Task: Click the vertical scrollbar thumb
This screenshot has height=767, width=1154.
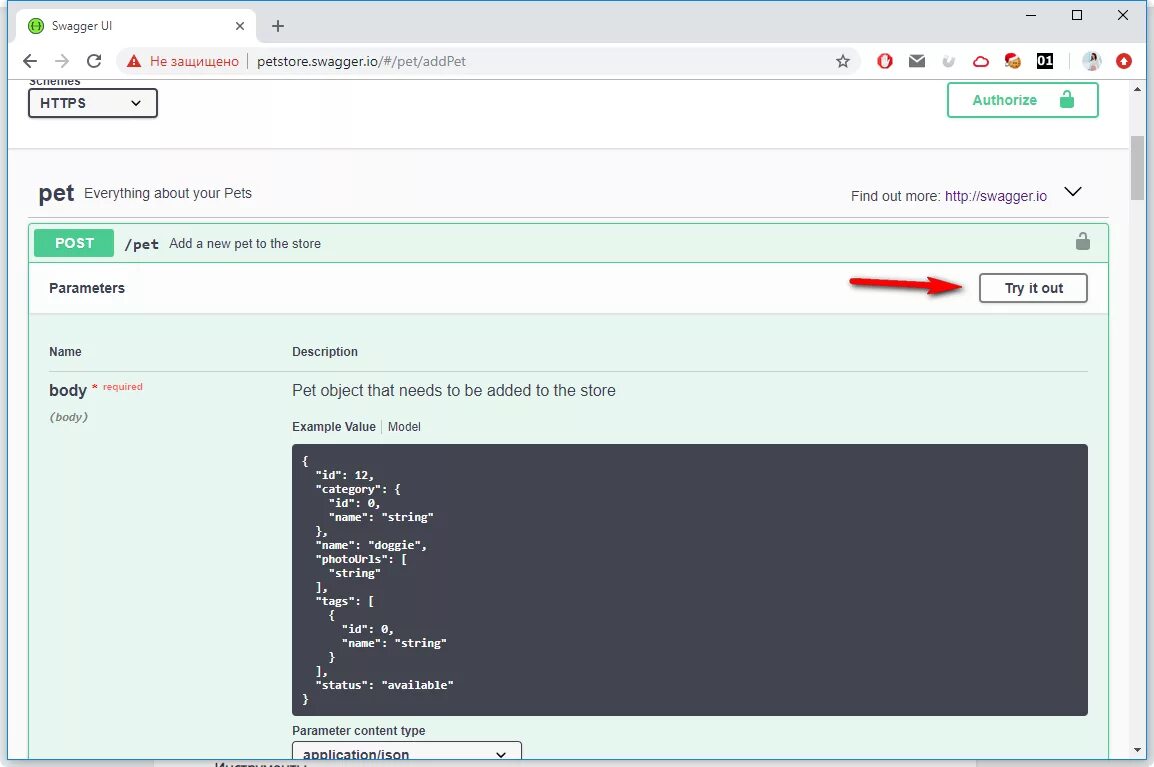Action: tap(1137, 168)
